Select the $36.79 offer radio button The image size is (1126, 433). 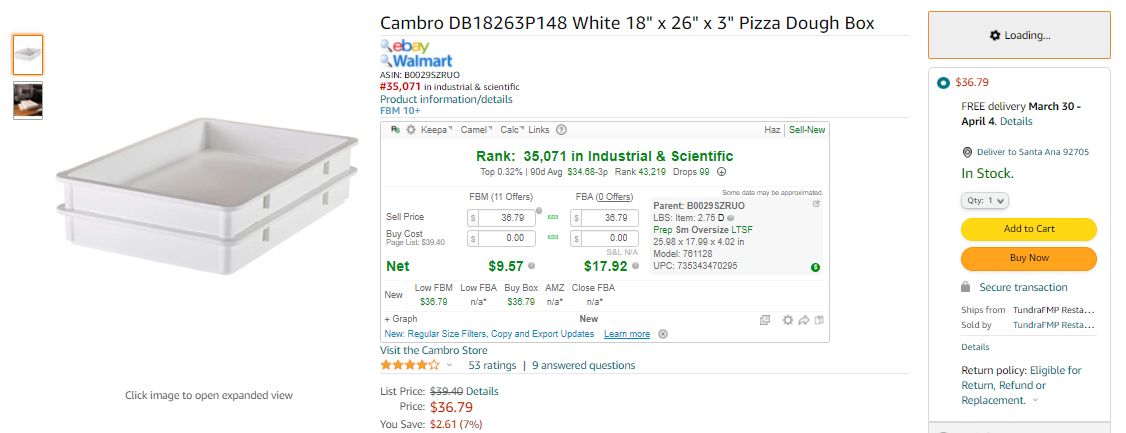(943, 83)
